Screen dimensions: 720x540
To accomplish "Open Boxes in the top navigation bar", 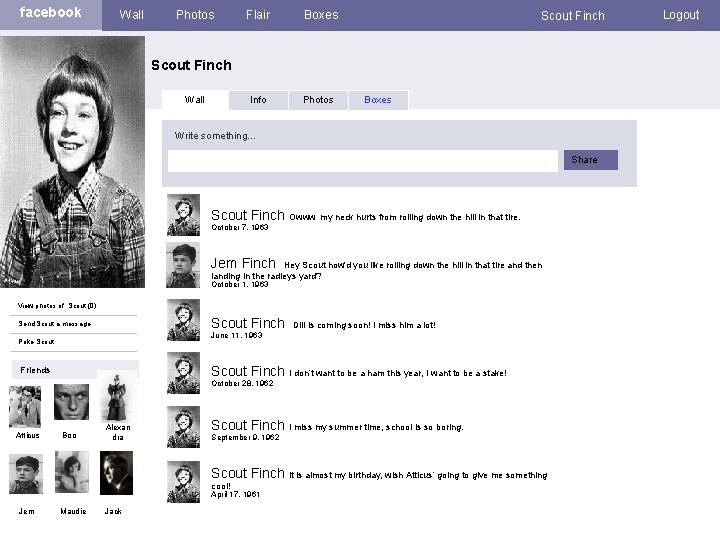I will tap(321, 15).
